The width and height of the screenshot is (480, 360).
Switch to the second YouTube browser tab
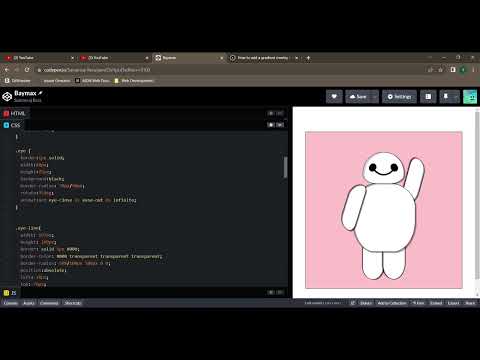click(x=114, y=58)
